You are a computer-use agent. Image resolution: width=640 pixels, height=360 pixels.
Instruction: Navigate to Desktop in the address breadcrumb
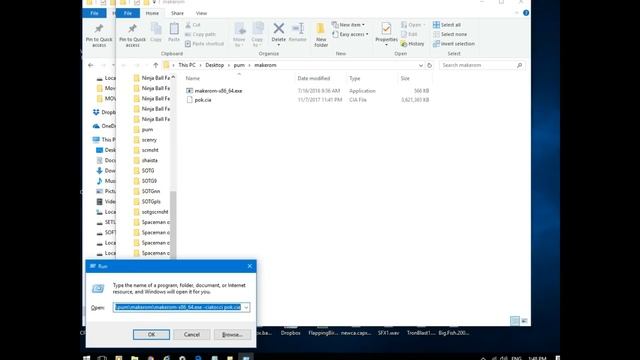click(x=215, y=65)
